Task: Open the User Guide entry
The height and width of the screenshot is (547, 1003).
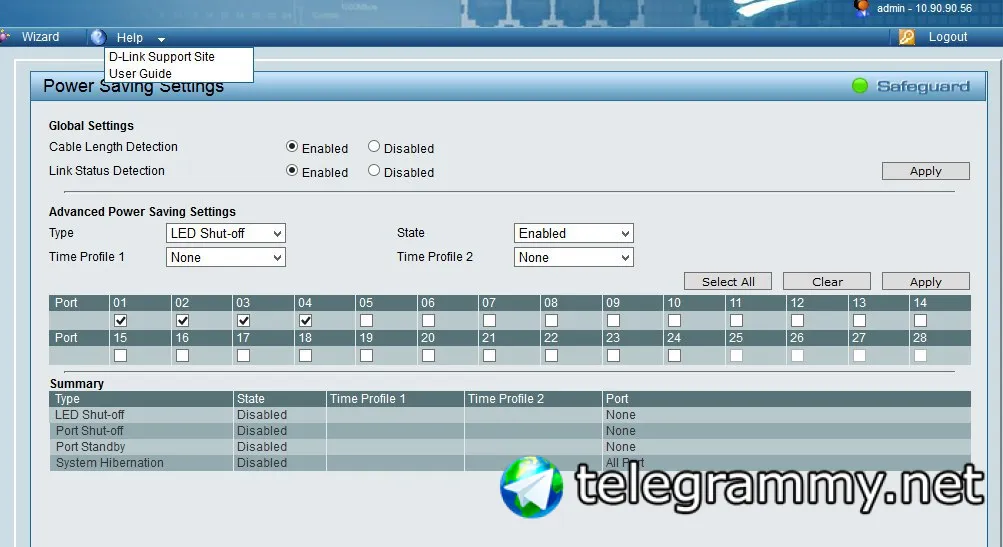Action: (x=140, y=74)
